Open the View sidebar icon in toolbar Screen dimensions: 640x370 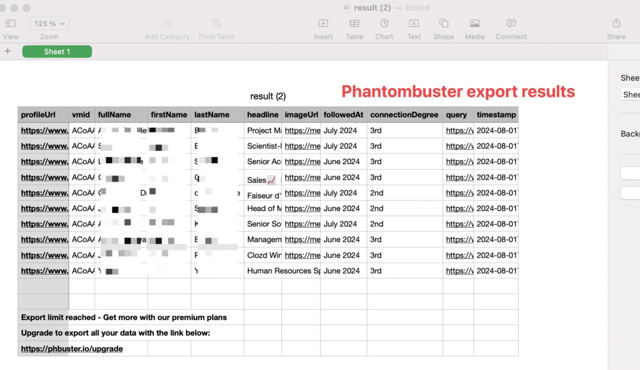(11, 24)
